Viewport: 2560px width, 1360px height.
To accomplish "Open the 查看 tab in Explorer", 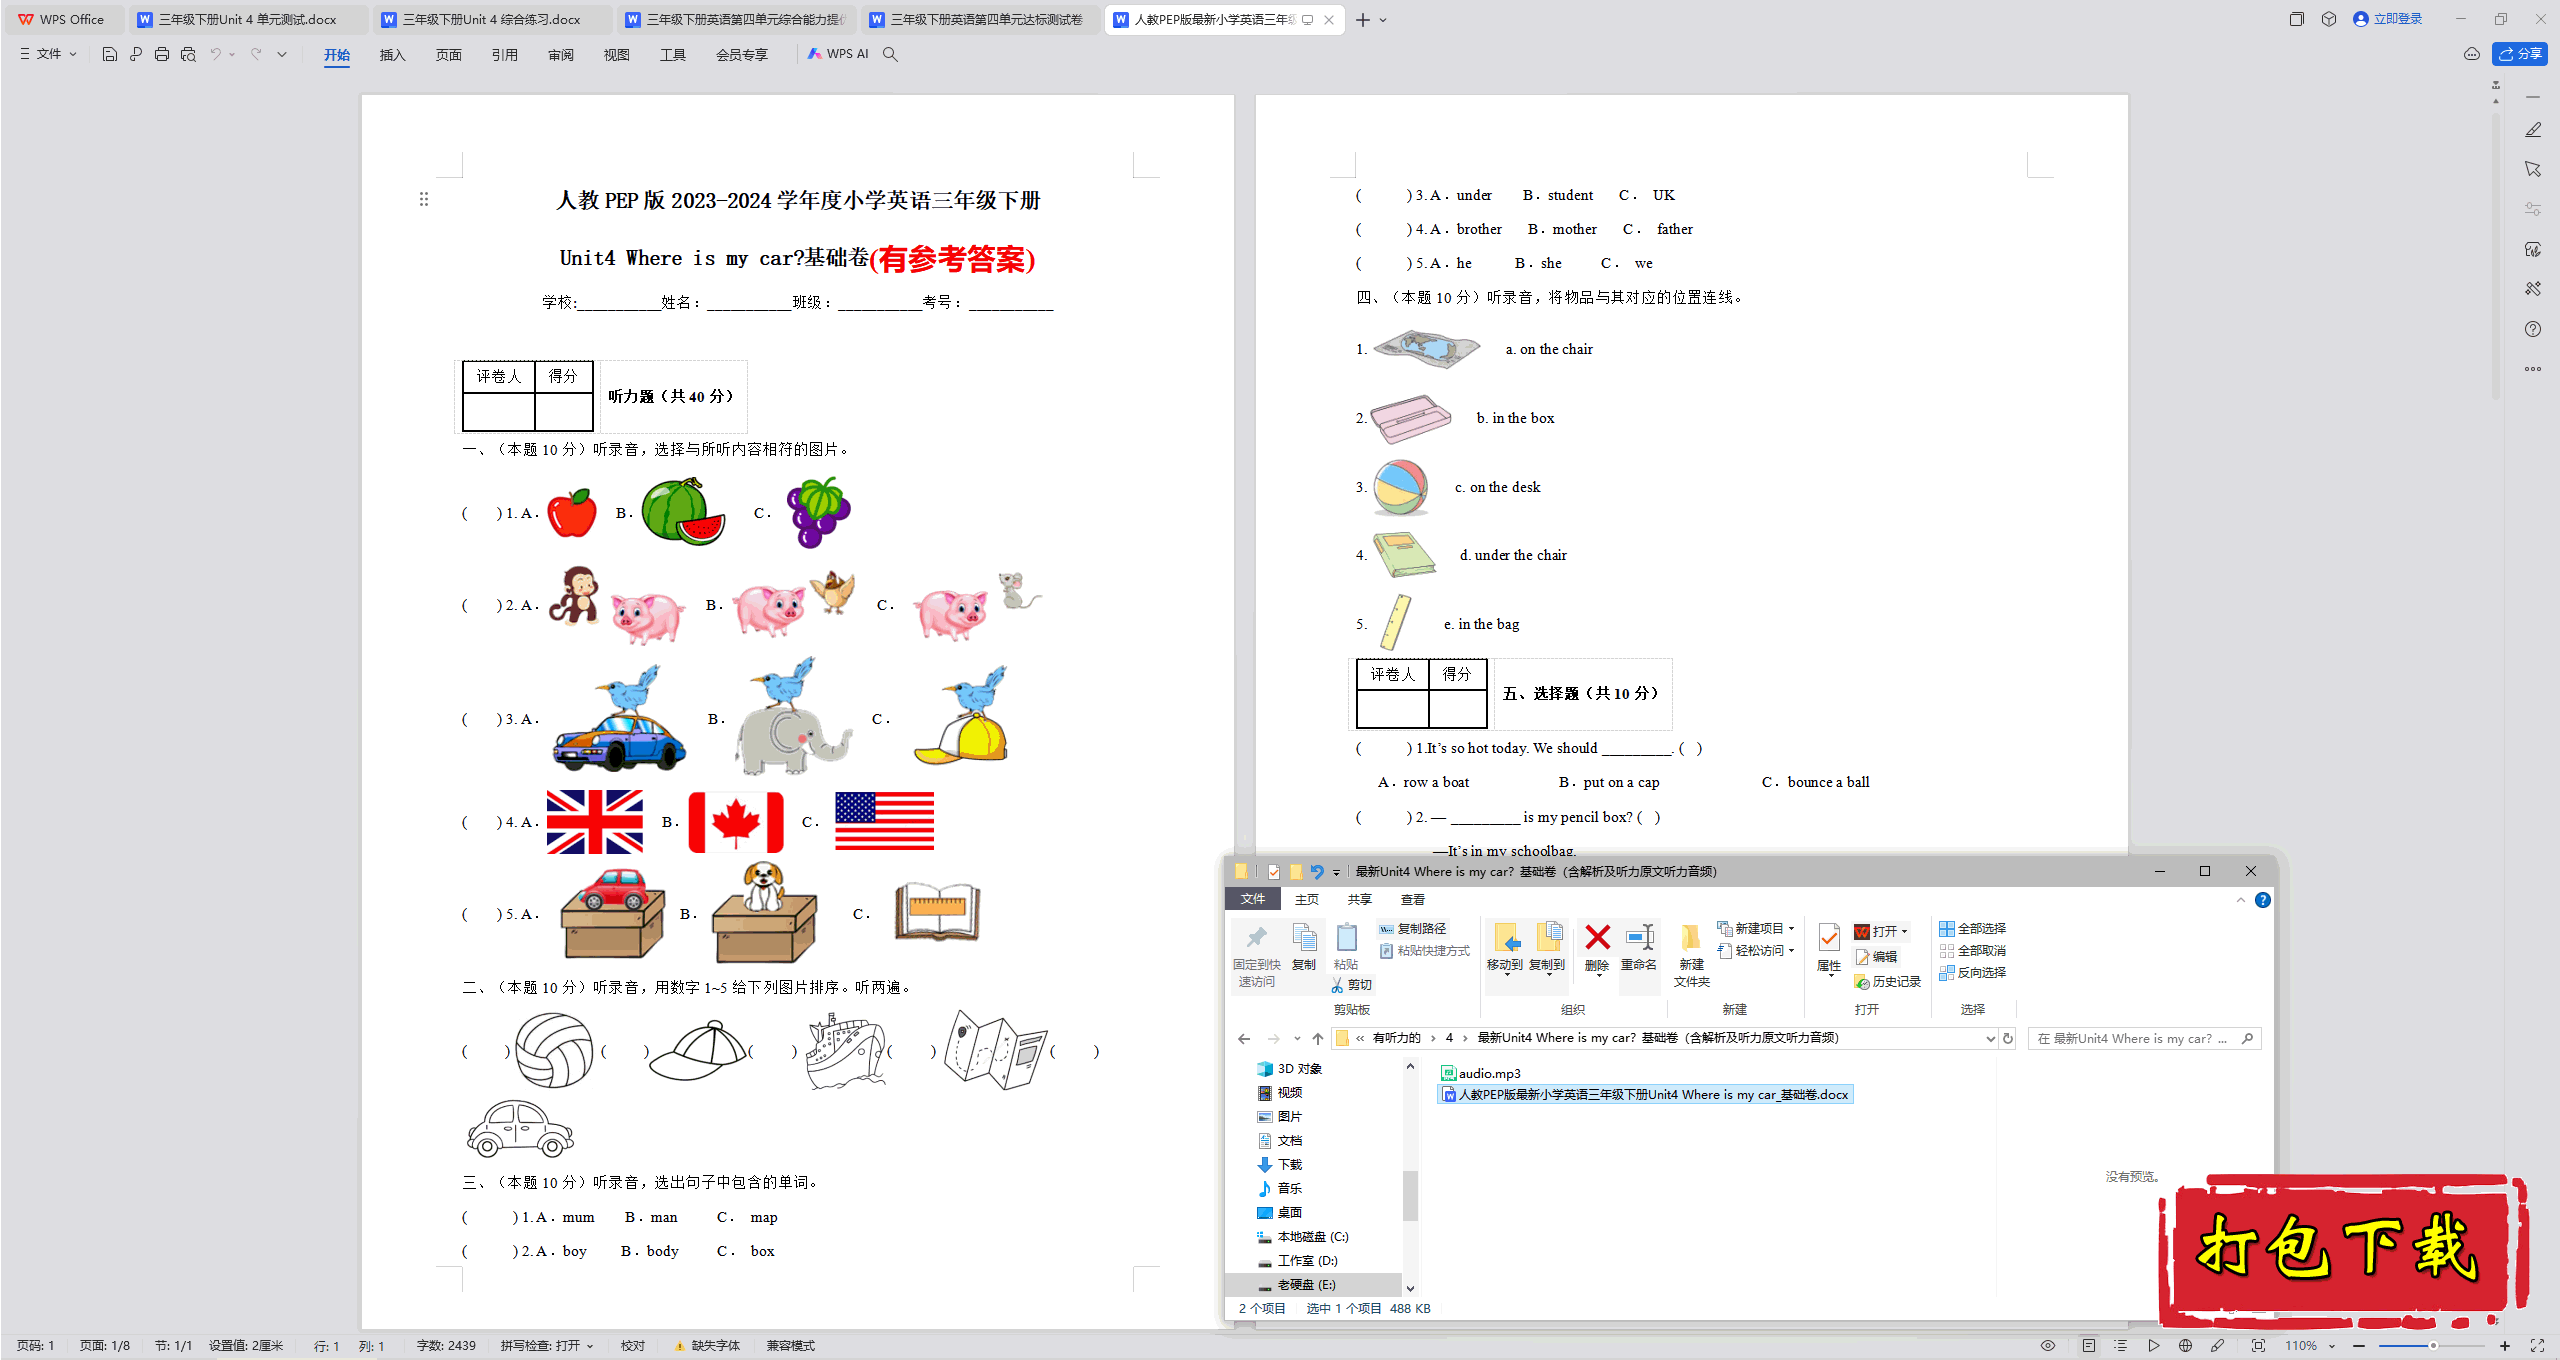I will pyautogui.click(x=1413, y=899).
